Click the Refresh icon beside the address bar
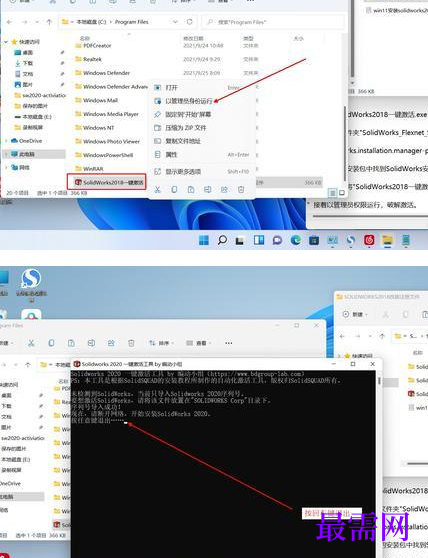 coord(190,22)
